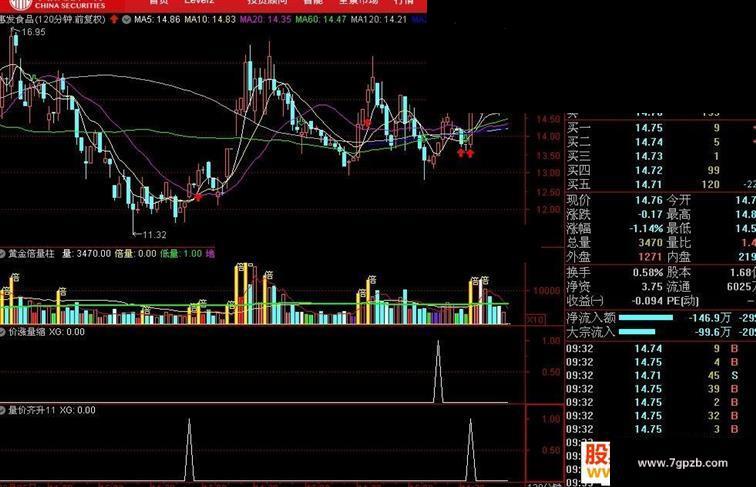This screenshot has height=487, width=756.
Task: Click the 收益(一) -0.094 earnings value
Action: coord(647,301)
